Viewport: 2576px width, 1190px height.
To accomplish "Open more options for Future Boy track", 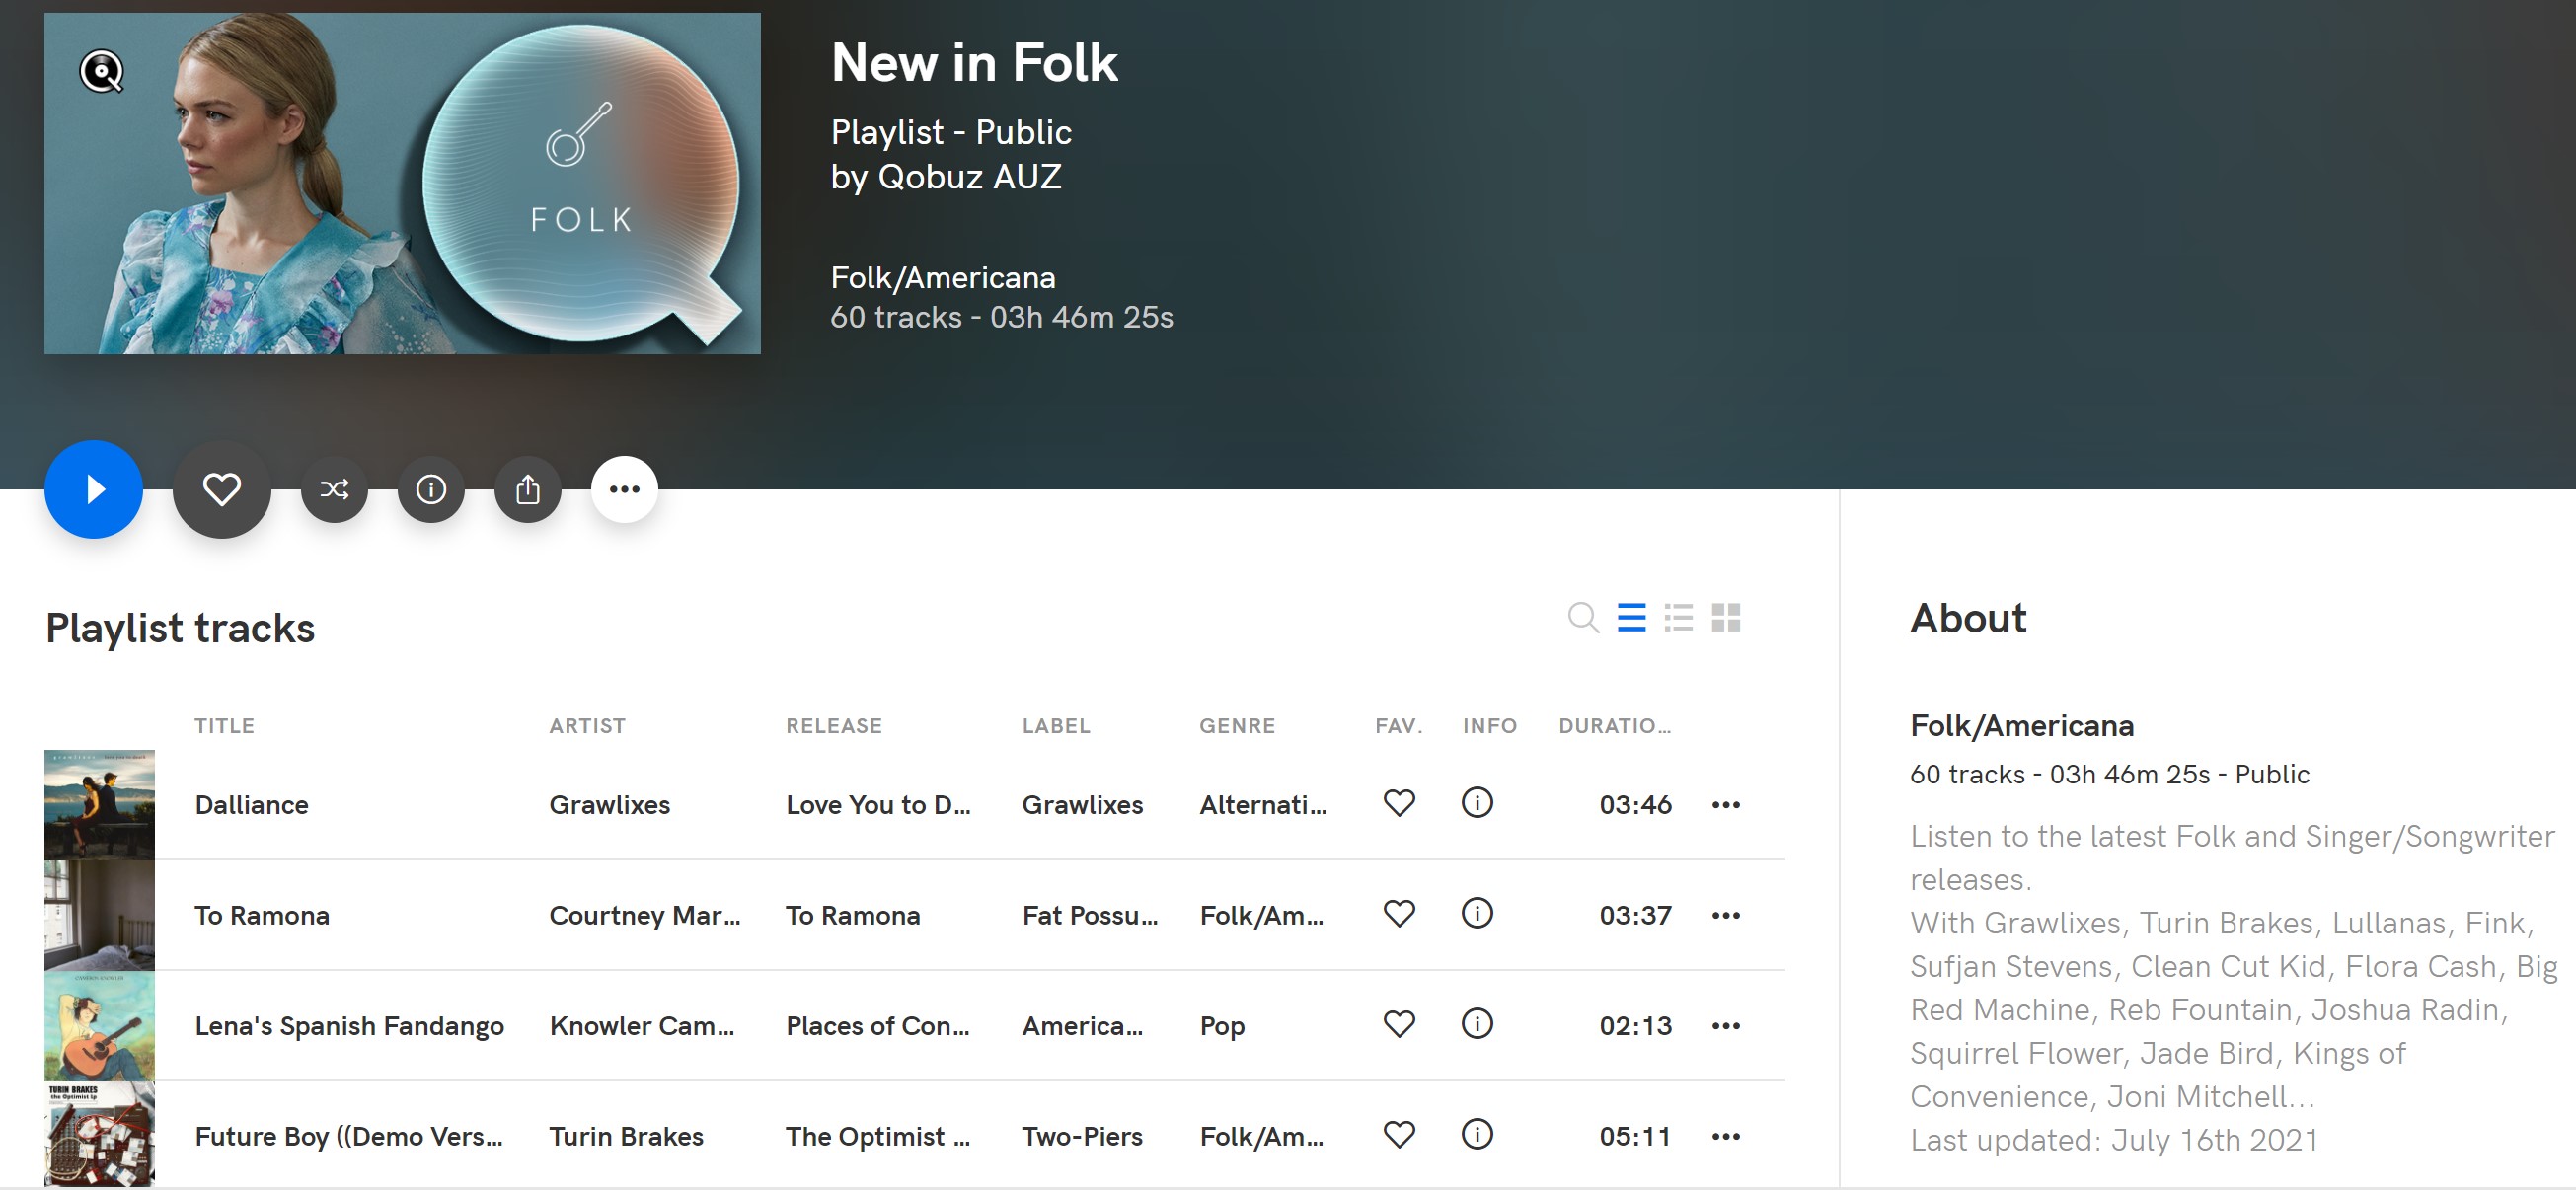I will click(x=1726, y=1137).
